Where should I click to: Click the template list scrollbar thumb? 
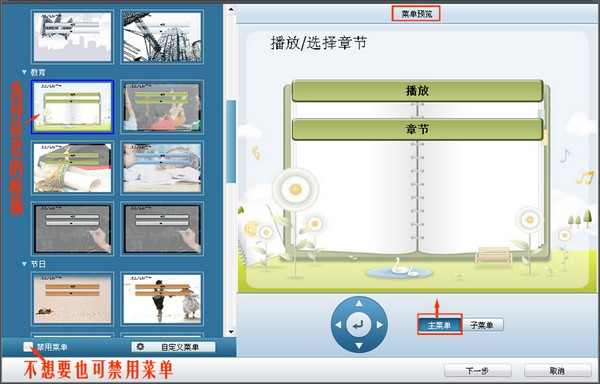(x=231, y=141)
